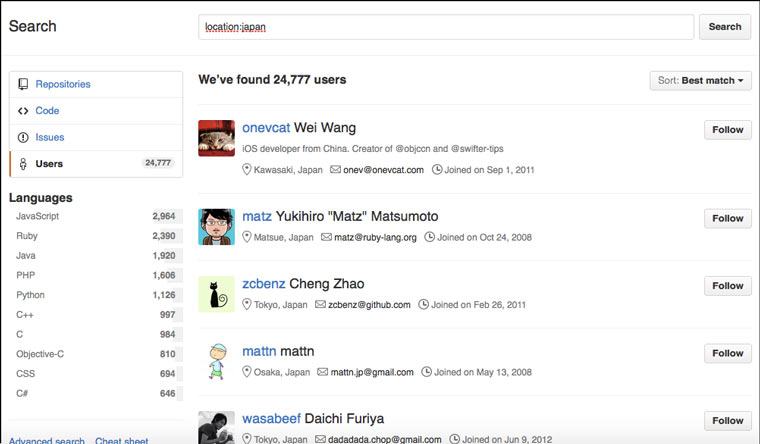
Task: Filter by the C language entry with 984
Action: pos(96,334)
